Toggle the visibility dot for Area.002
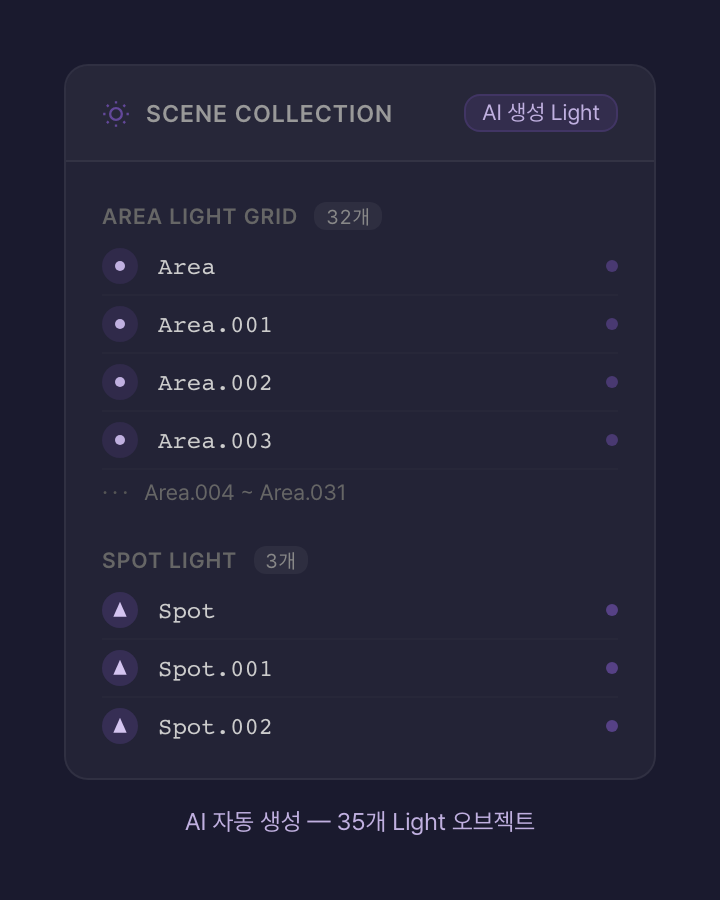 click(612, 382)
